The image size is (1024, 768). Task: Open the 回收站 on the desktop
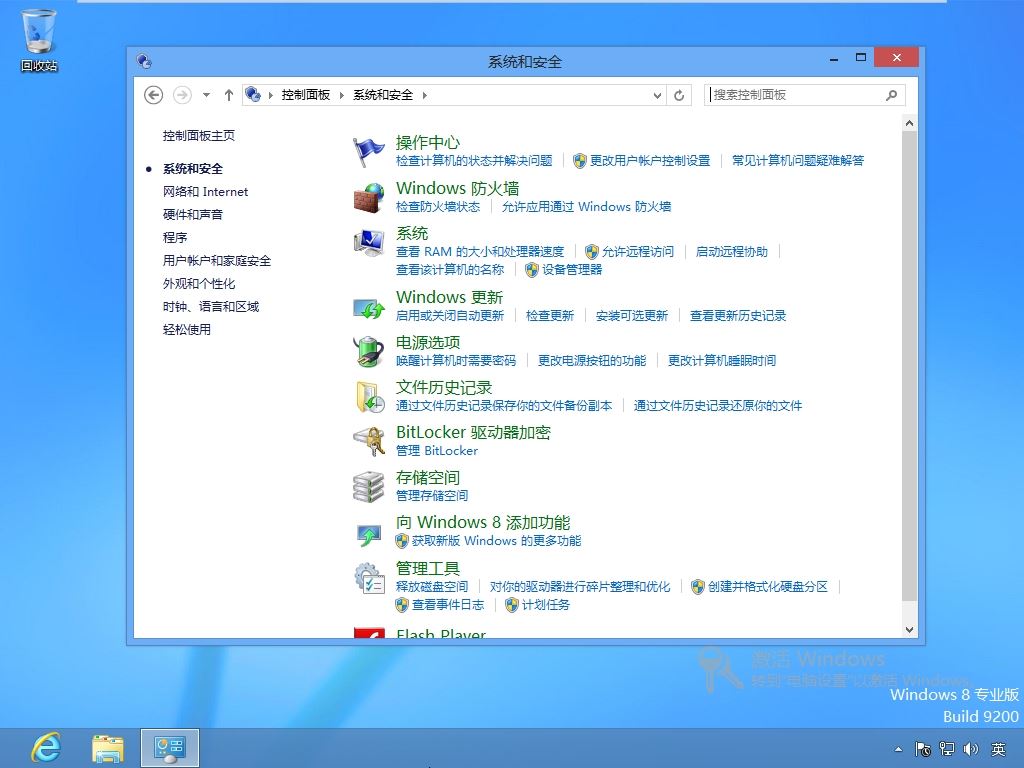(x=39, y=40)
